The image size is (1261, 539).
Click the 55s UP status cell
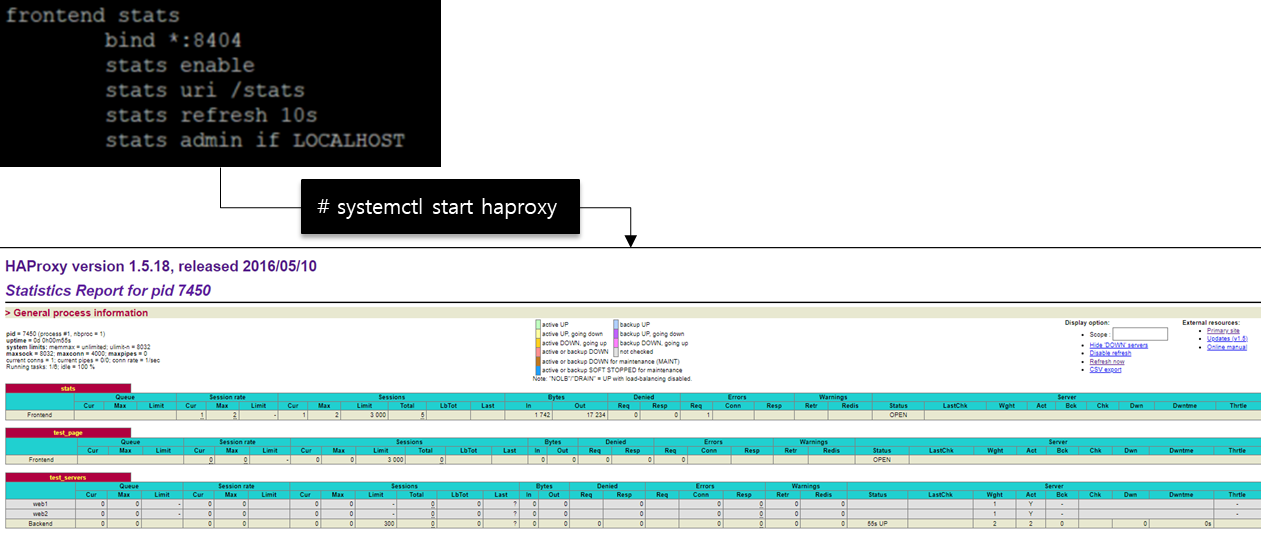[x=878, y=522]
